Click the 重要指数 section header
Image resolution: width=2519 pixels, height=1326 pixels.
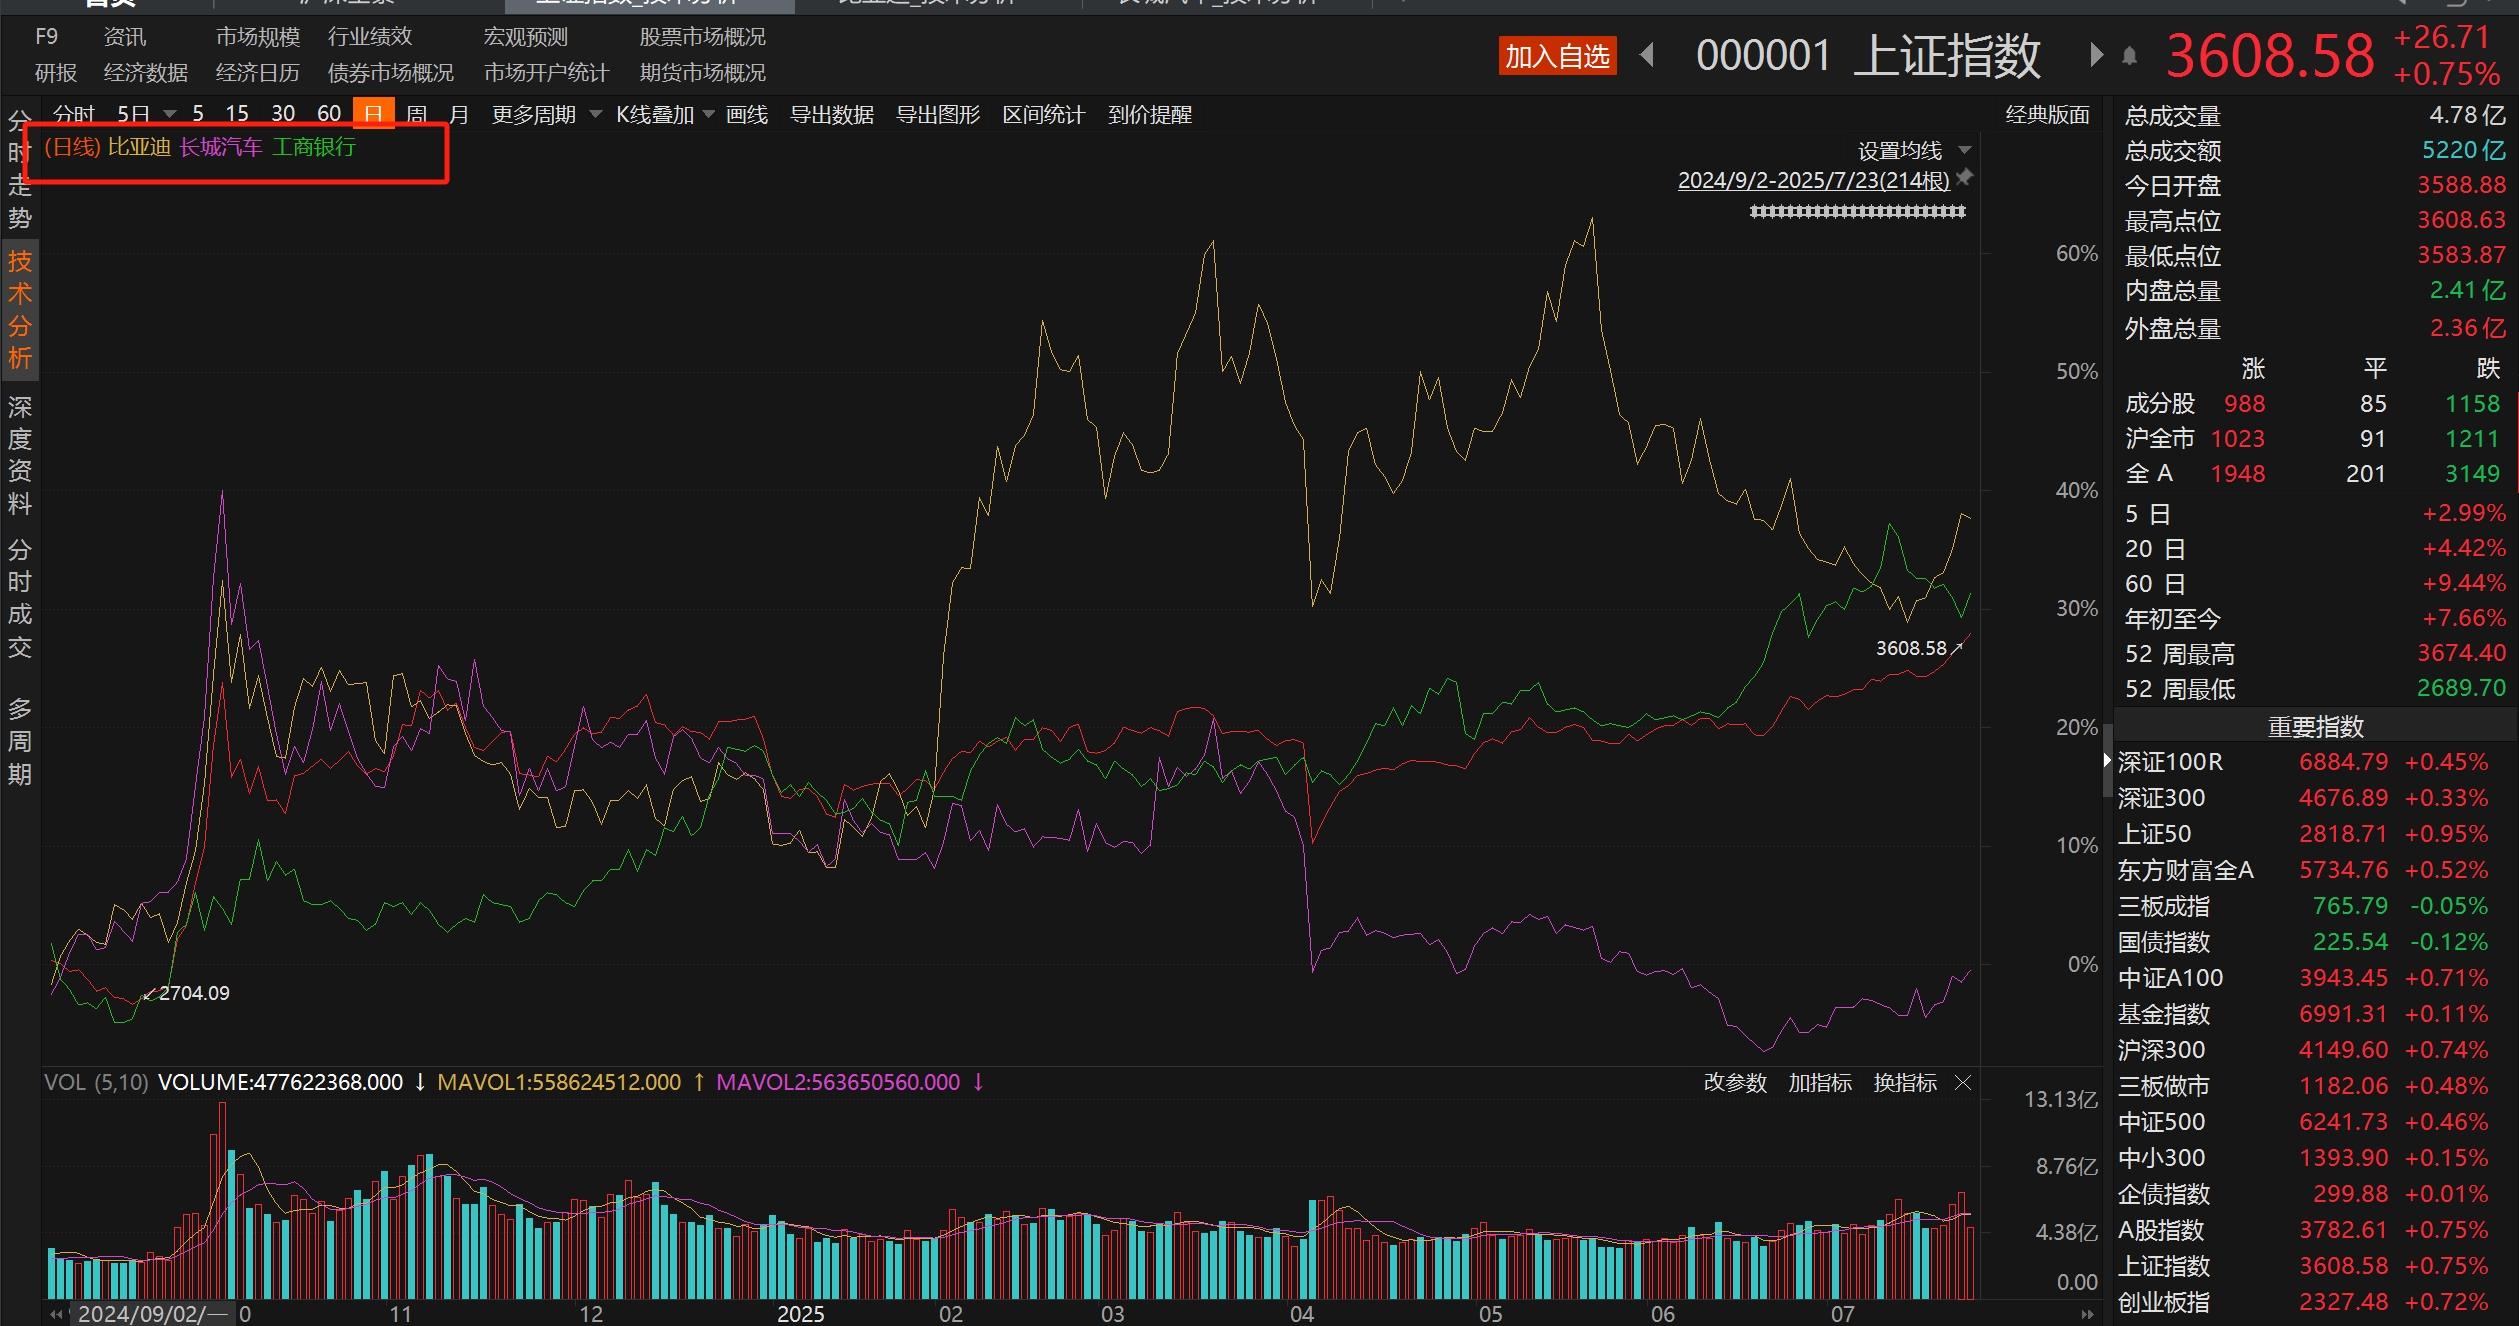pyautogui.click(x=2315, y=726)
